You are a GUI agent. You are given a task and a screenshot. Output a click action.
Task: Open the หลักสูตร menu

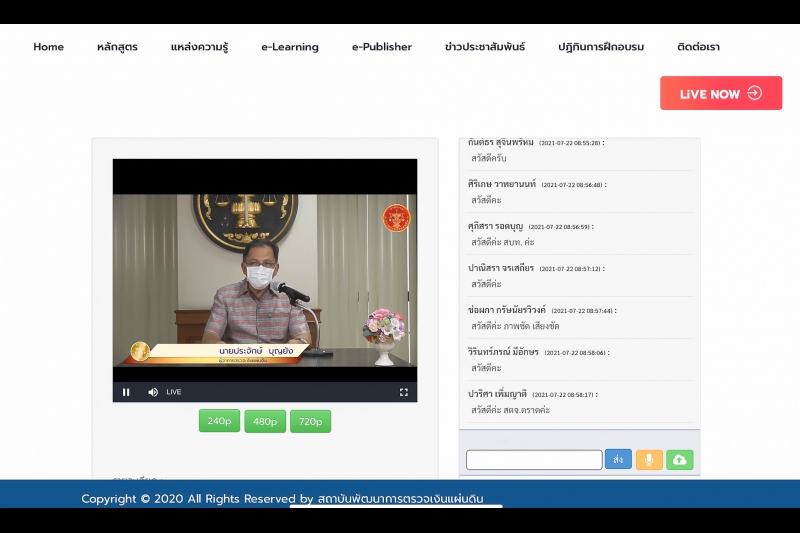[x=117, y=47]
